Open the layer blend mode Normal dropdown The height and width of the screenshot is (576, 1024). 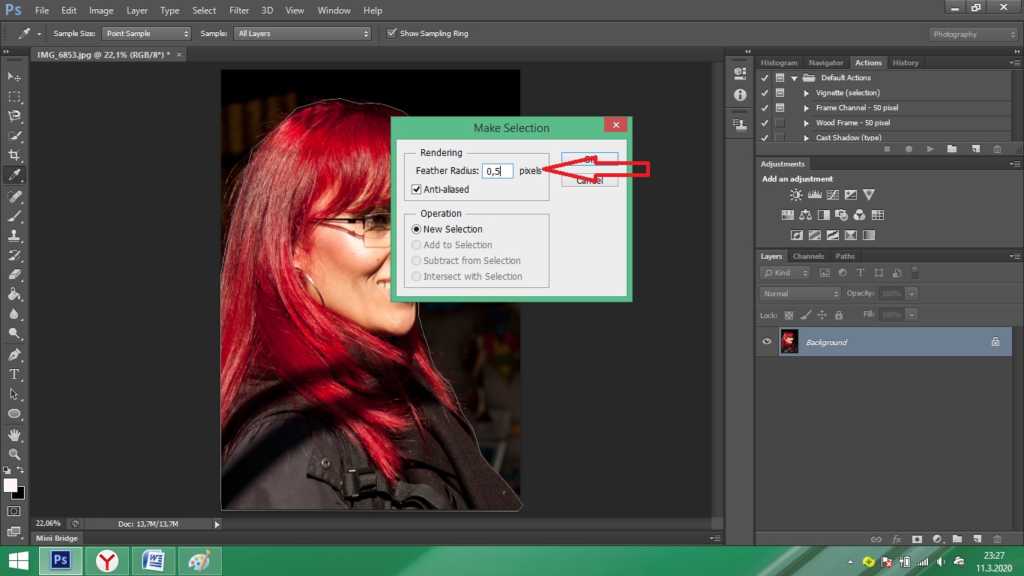click(799, 293)
